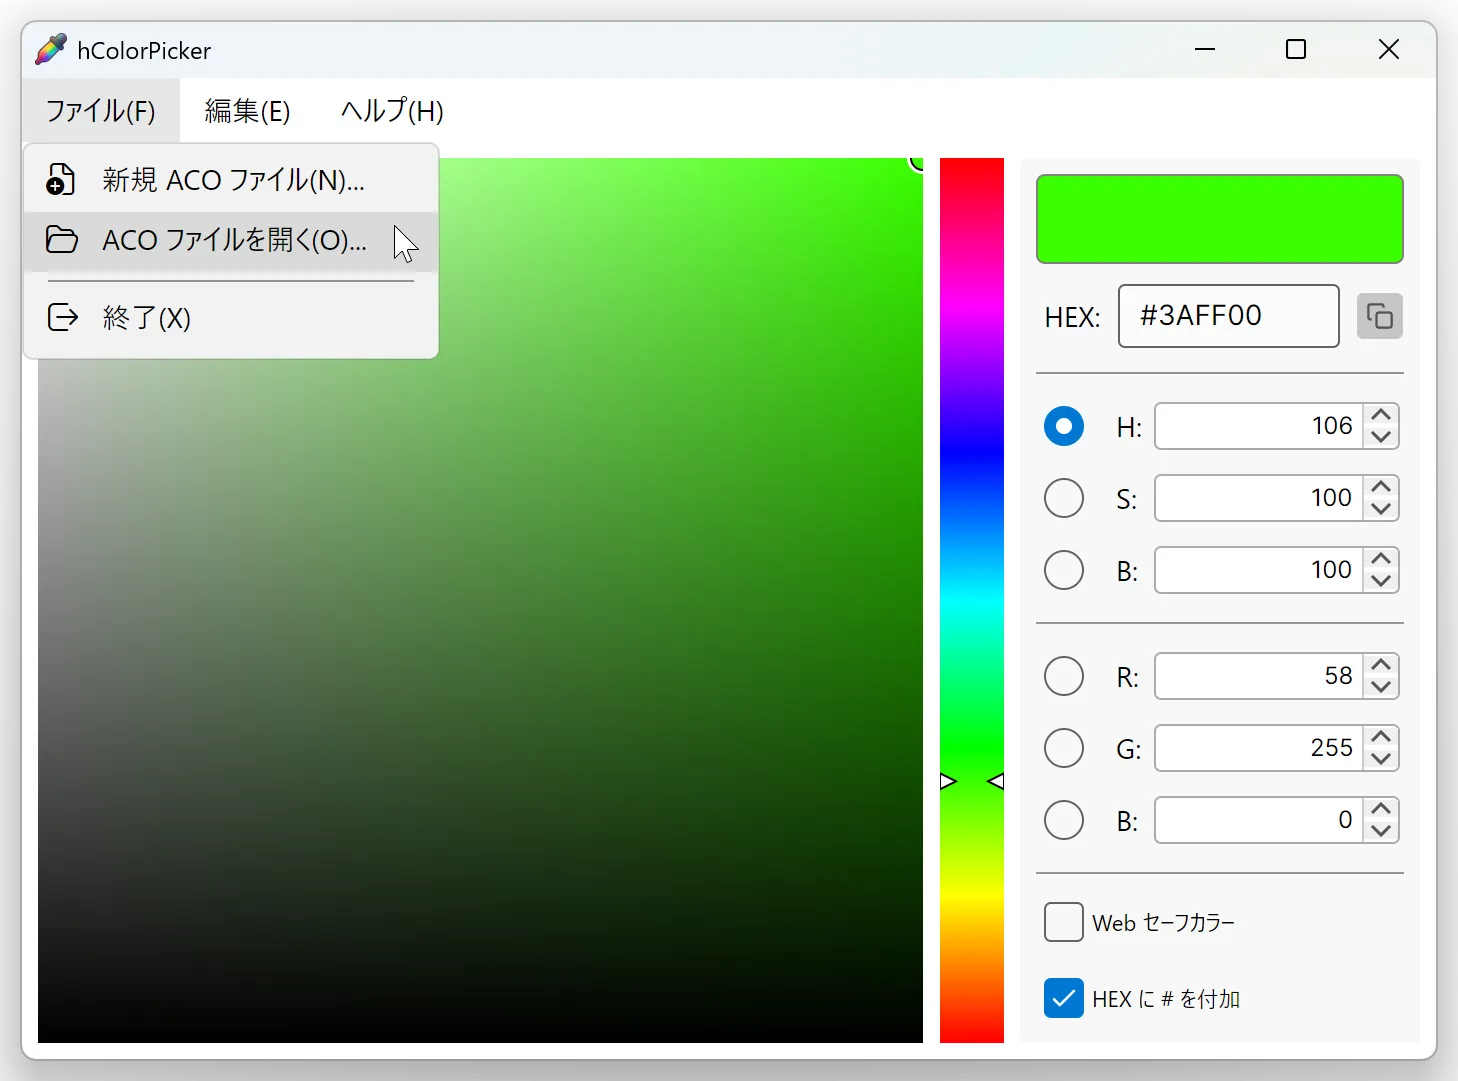Open the ヘルプ(H) menu
The width and height of the screenshot is (1458, 1081).
pos(391,111)
